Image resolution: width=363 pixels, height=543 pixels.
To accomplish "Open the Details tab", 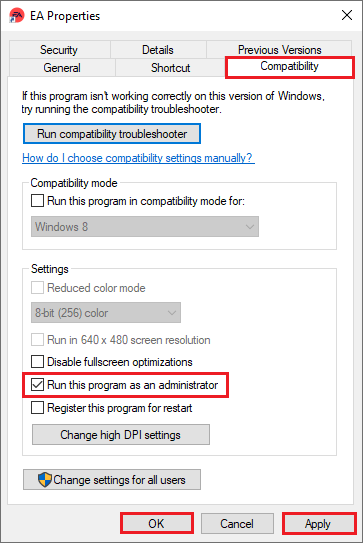I will (x=158, y=50).
